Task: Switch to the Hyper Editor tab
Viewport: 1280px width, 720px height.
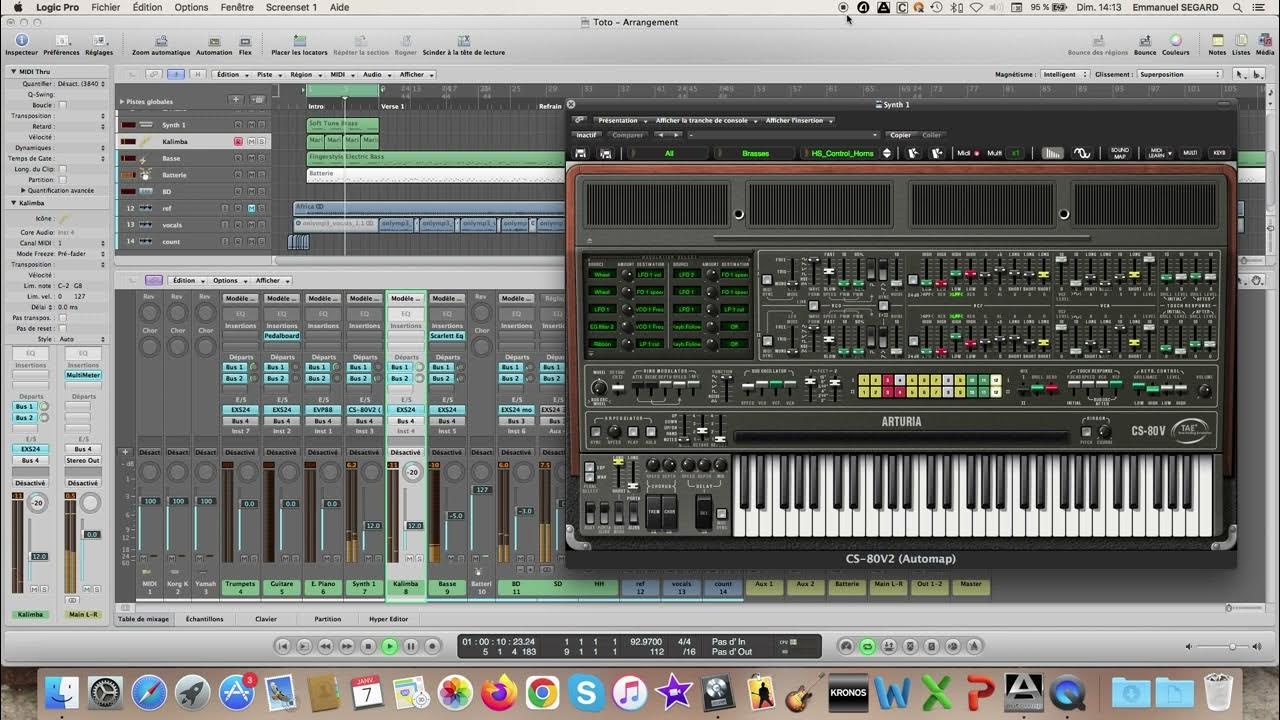Action: pos(388,619)
